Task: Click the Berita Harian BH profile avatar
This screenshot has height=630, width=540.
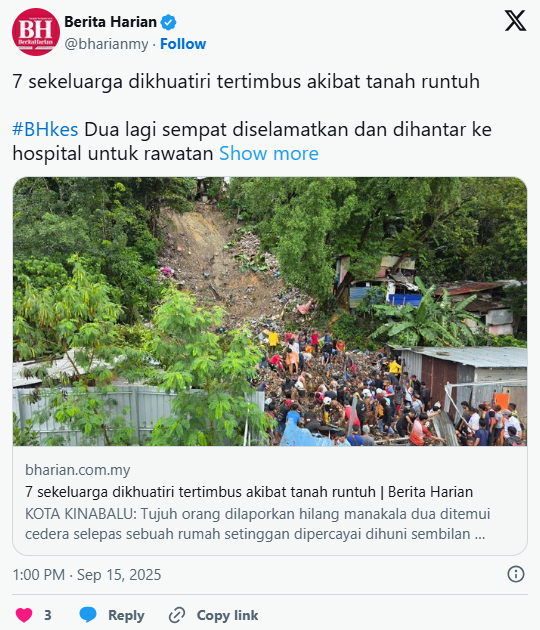Action: pos(36,32)
